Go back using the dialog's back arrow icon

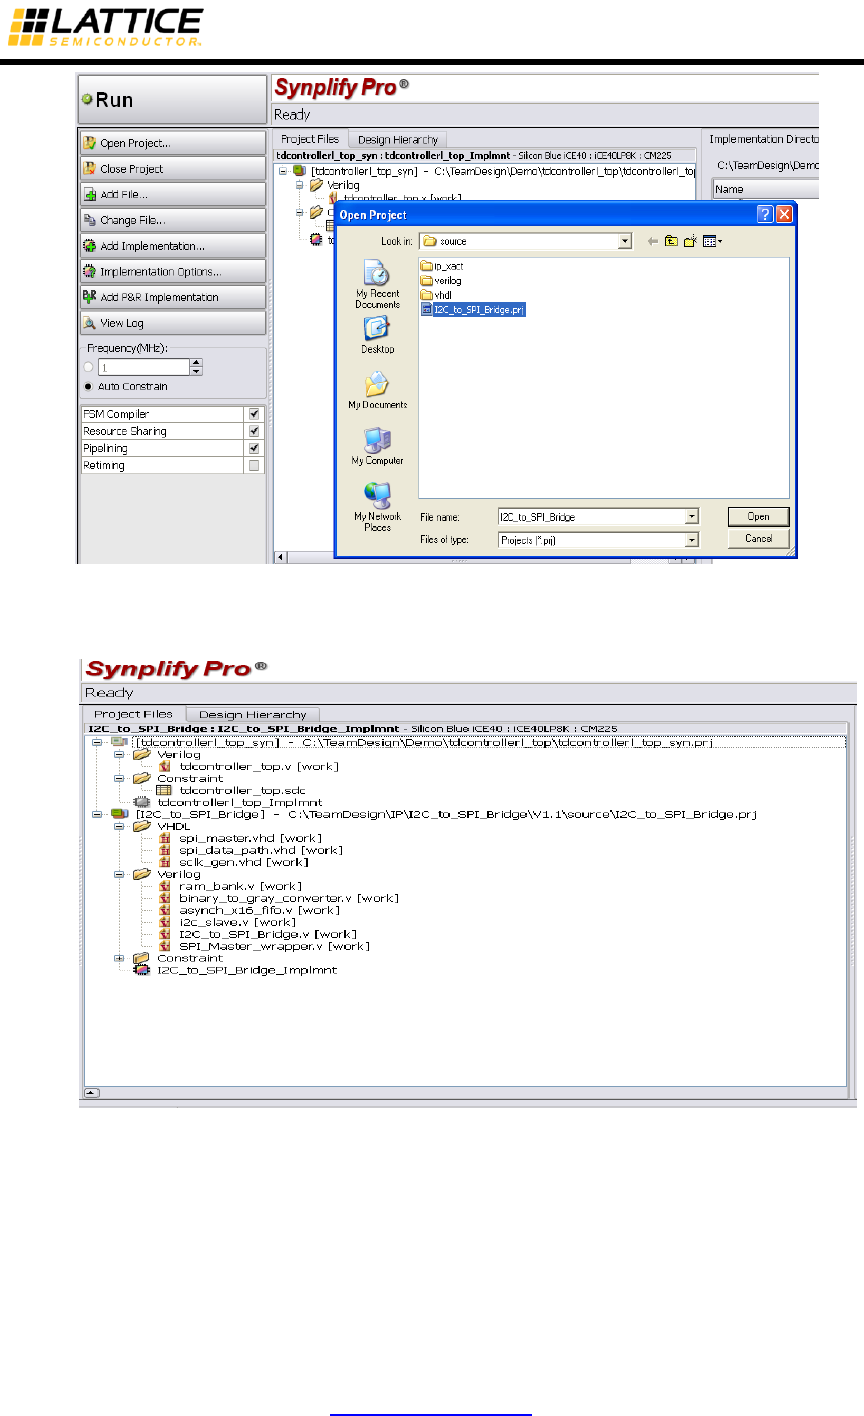pos(652,241)
